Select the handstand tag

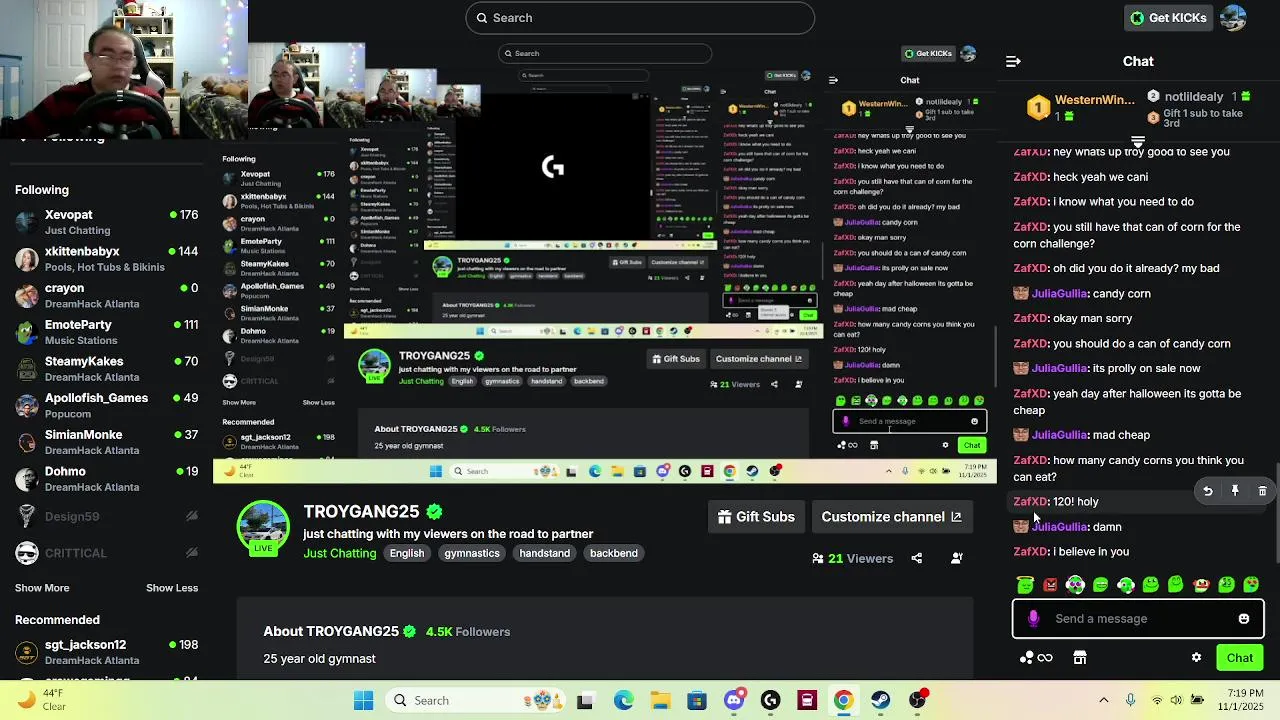(x=544, y=553)
